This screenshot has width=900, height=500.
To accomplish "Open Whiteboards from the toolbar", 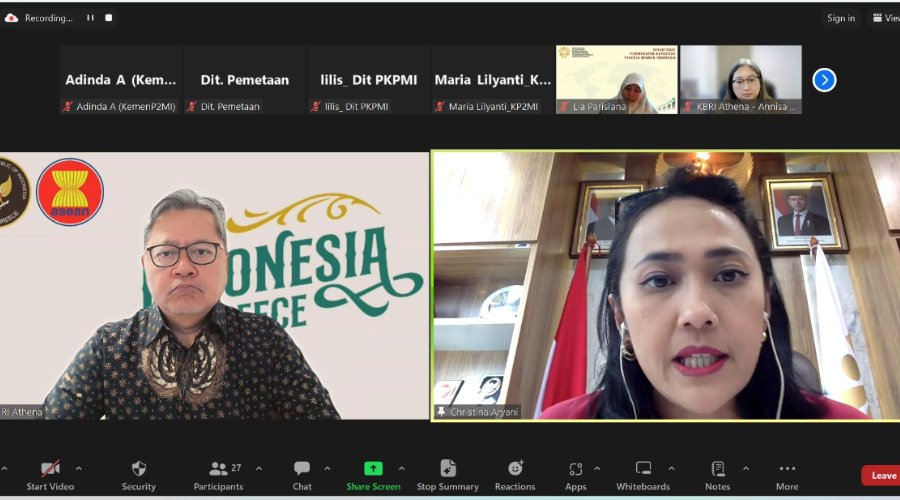I will coord(643,469).
